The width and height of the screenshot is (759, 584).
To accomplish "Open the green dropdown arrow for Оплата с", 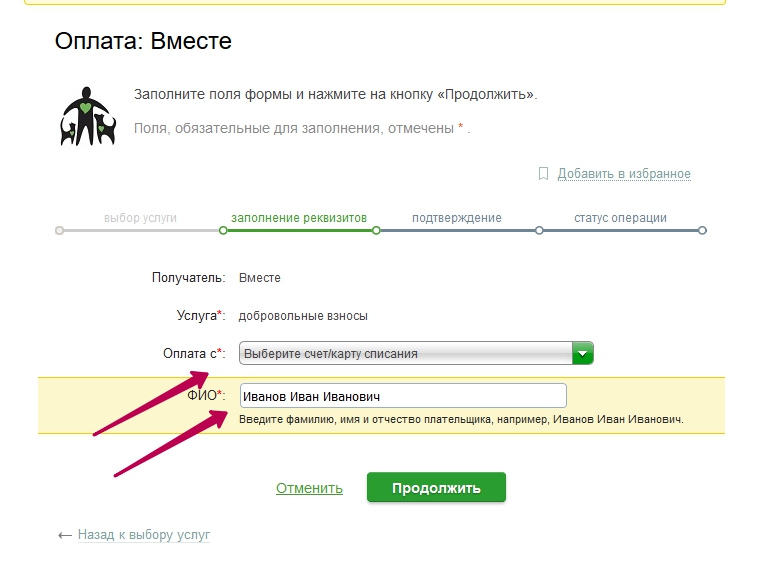I will click(583, 353).
